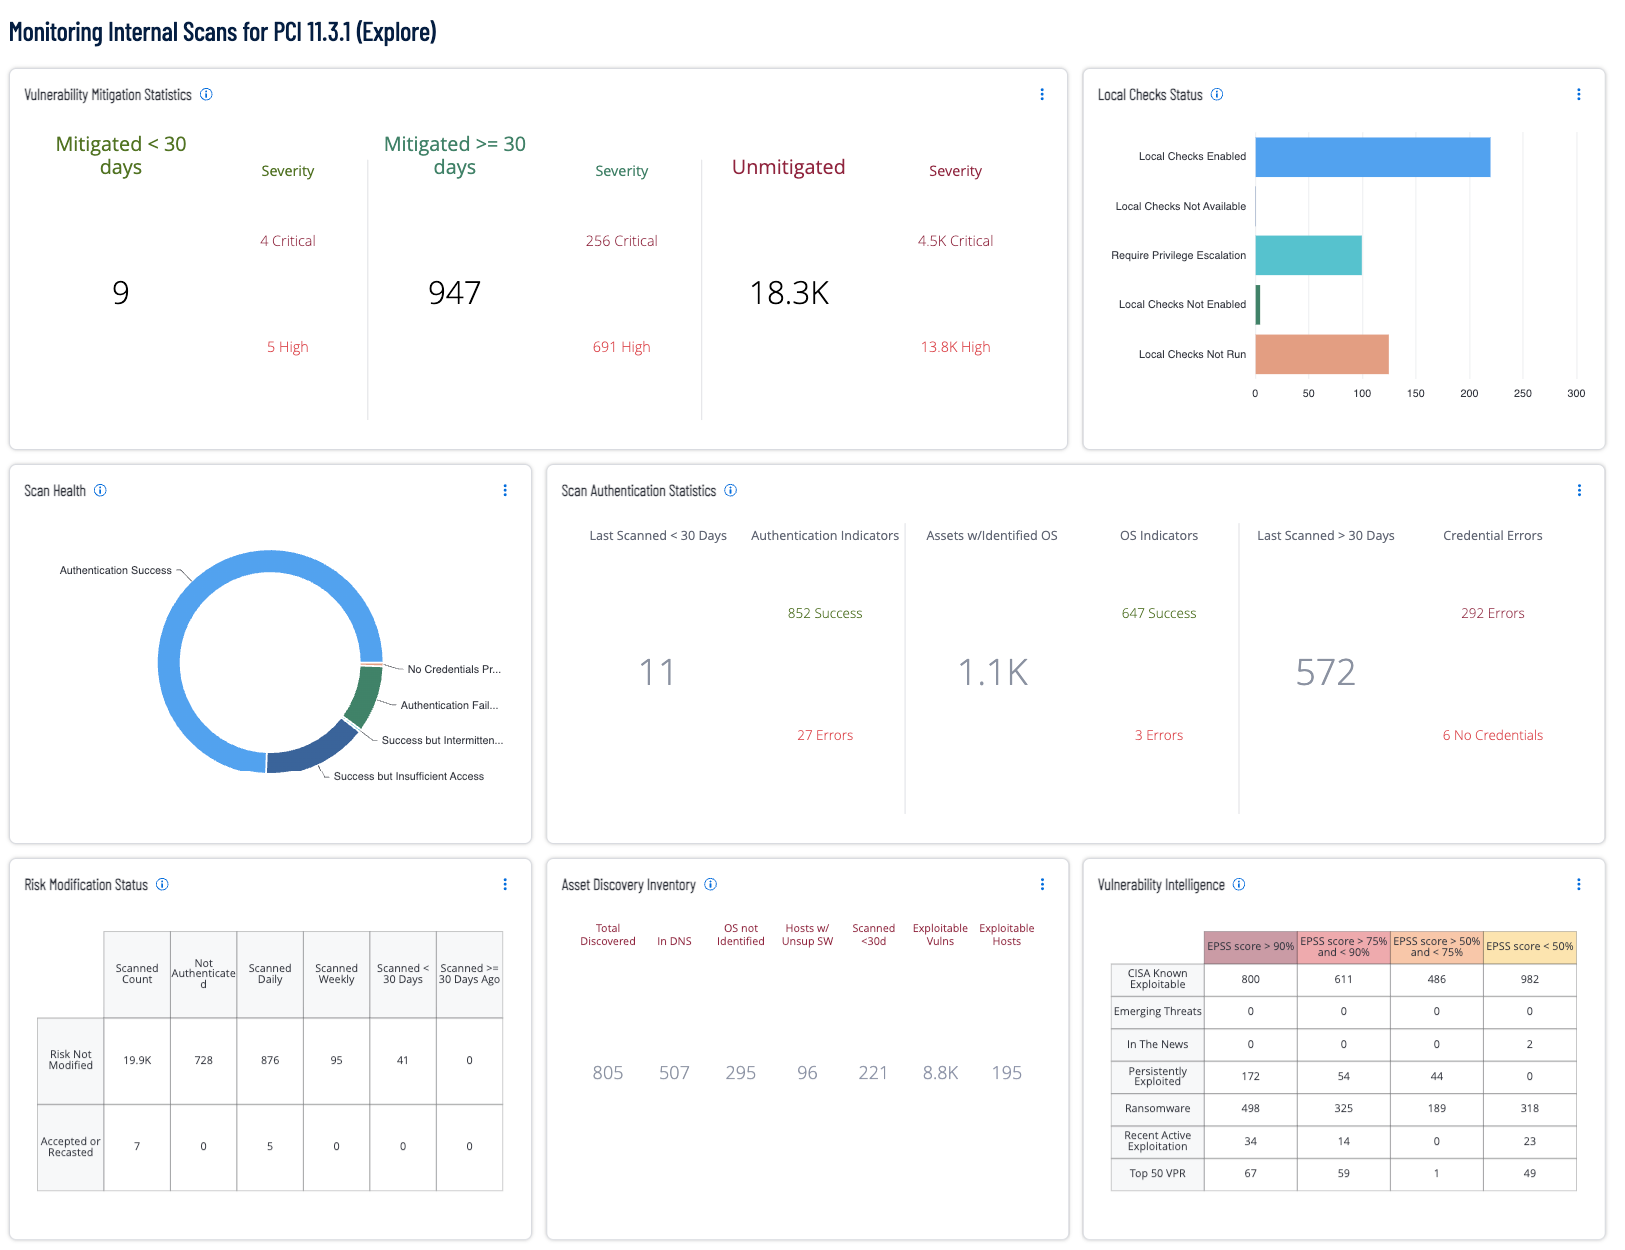
Task: Open Vulnerability Intelligence info icon
Action: point(1239,885)
